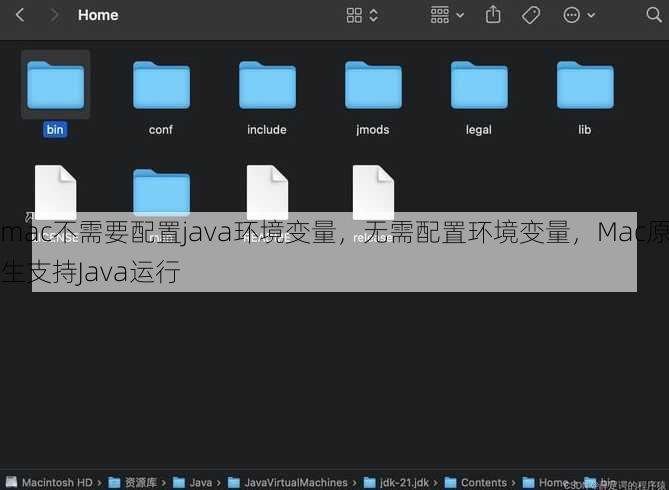Select the include folder icon
Viewport: 669px width, 490px height.
[267, 85]
